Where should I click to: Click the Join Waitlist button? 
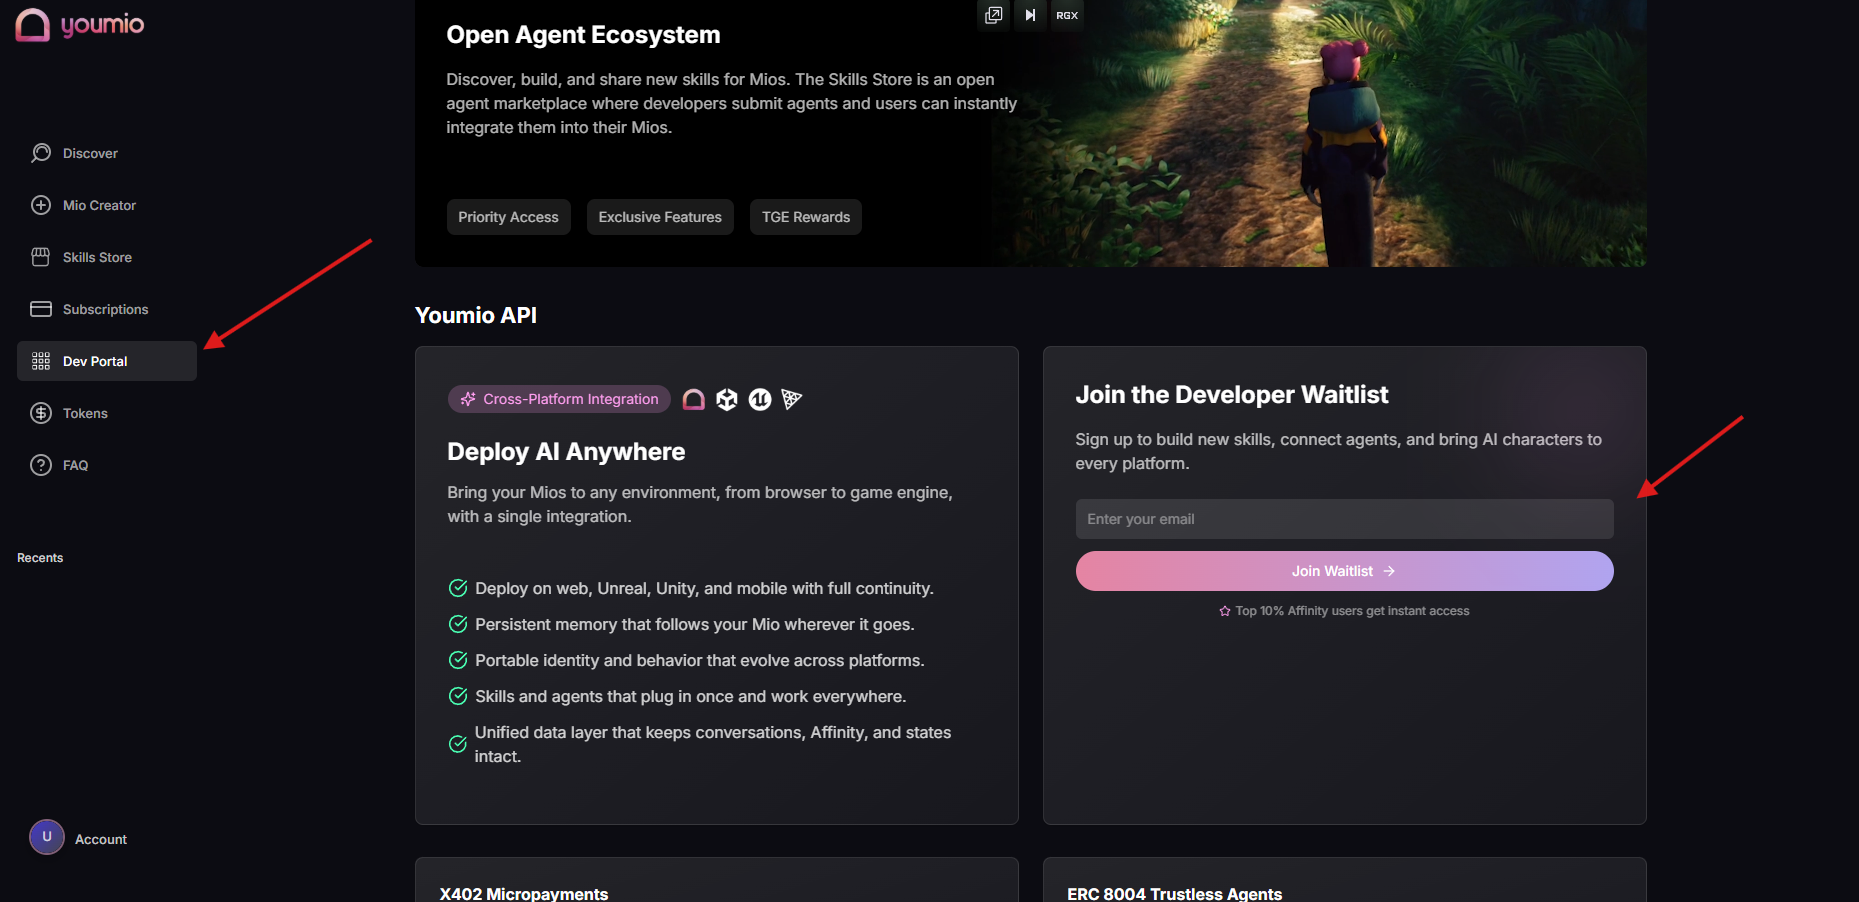(1343, 571)
